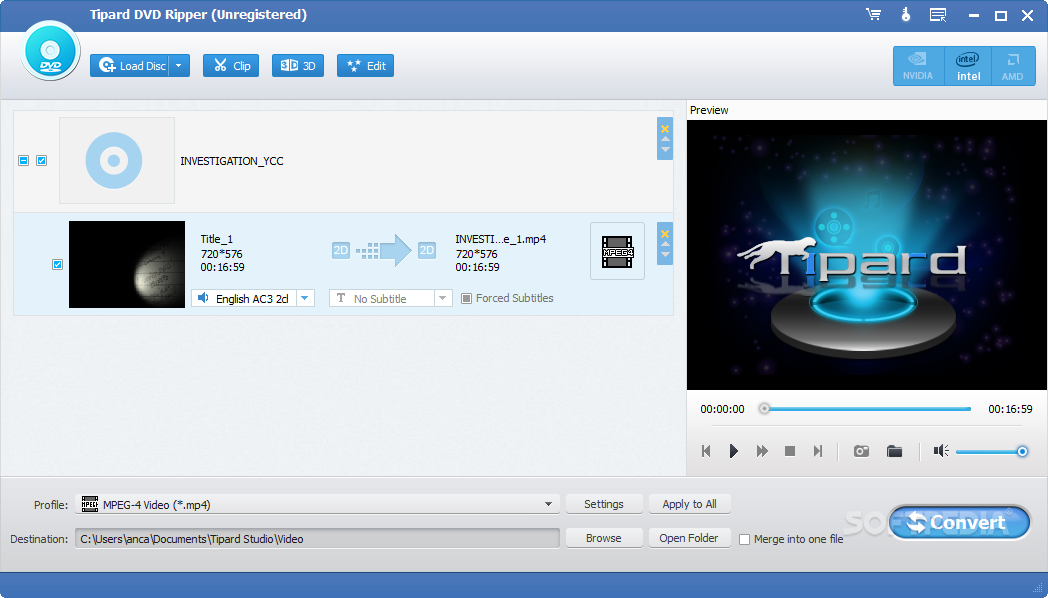Move the INVESTIGATION_YCC disc down

tap(665, 150)
